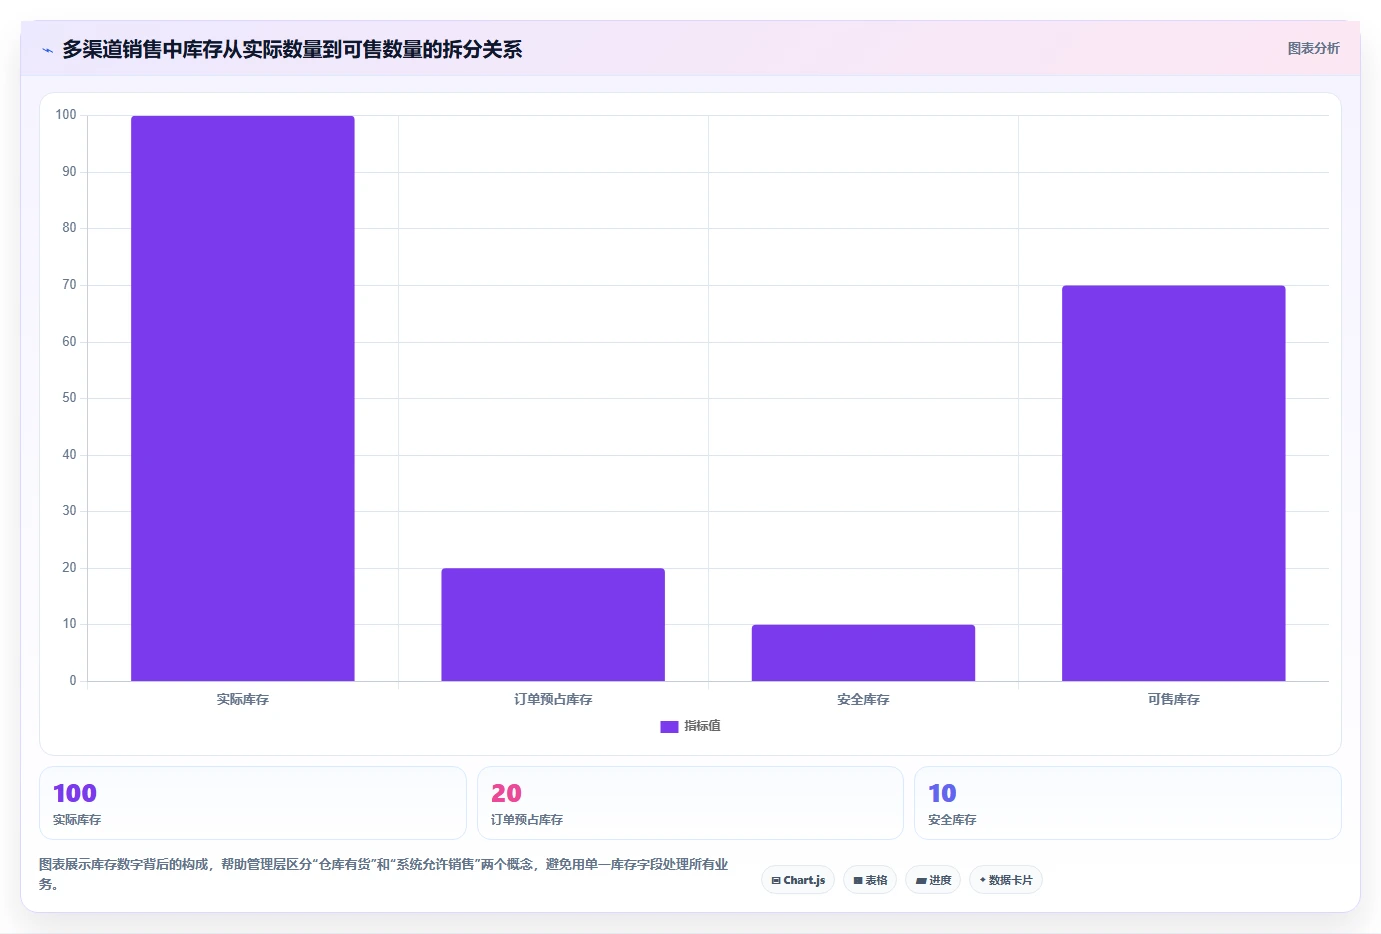Screen dimensions: 1381x934
Task: Click the 可售库存 x-axis label
Action: pyautogui.click(x=1174, y=699)
